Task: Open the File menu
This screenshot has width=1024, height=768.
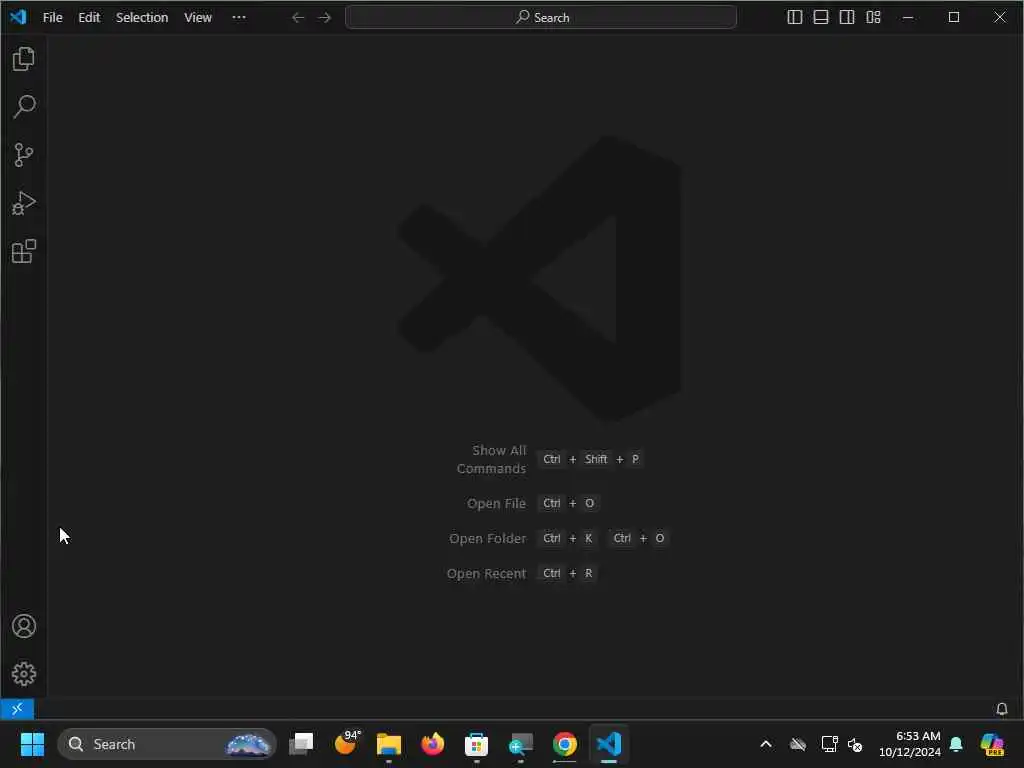Action: click(x=52, y=18)
